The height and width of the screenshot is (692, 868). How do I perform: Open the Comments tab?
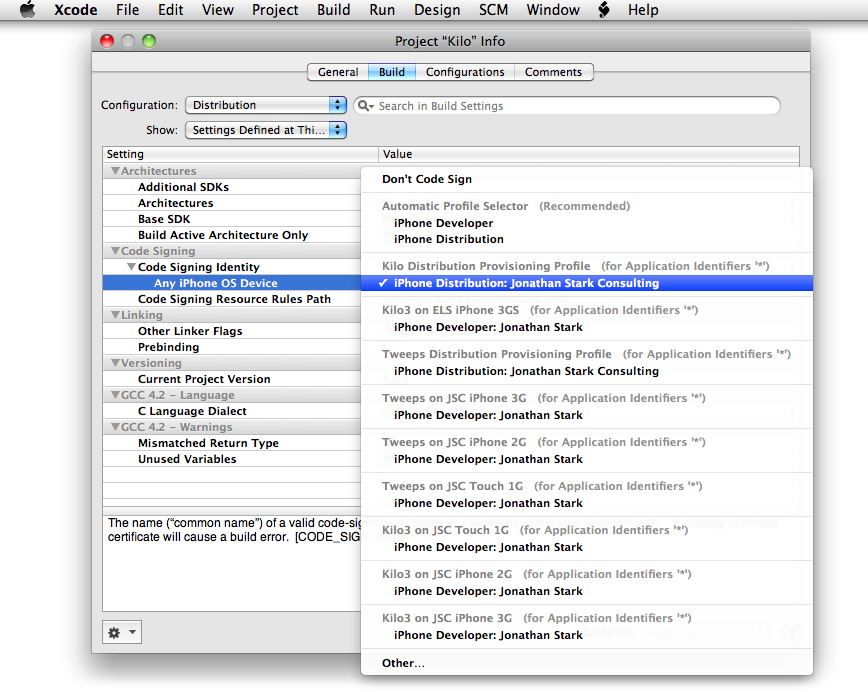coord(553,72)
